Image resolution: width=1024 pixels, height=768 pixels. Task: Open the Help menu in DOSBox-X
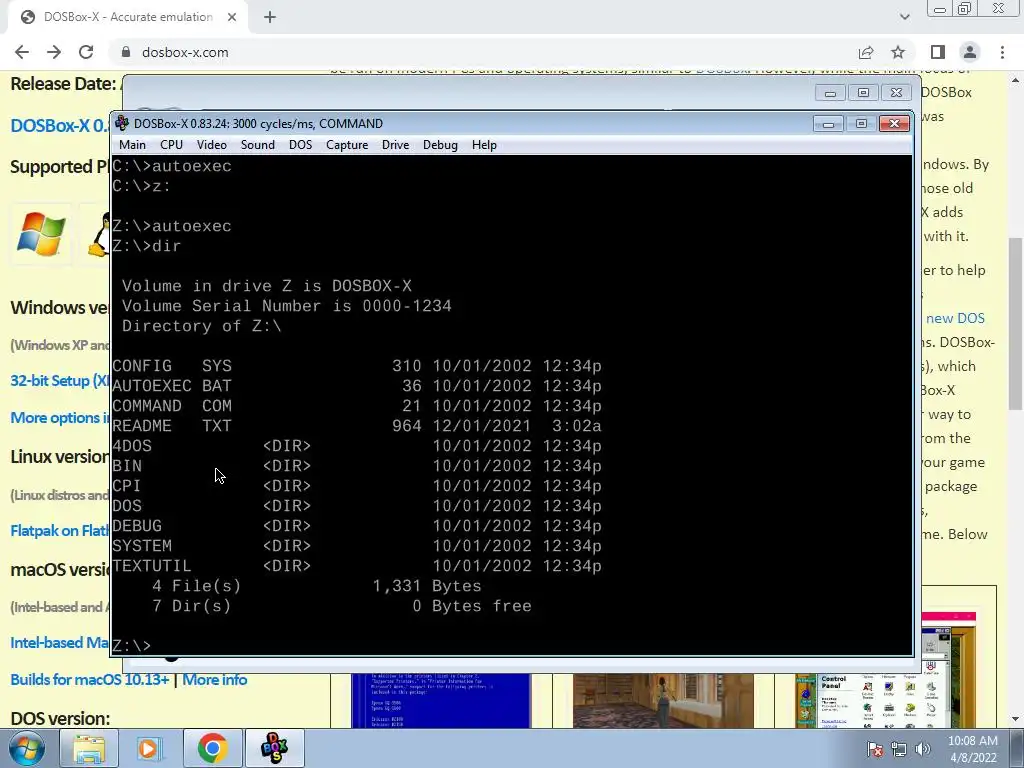(484, 145)
